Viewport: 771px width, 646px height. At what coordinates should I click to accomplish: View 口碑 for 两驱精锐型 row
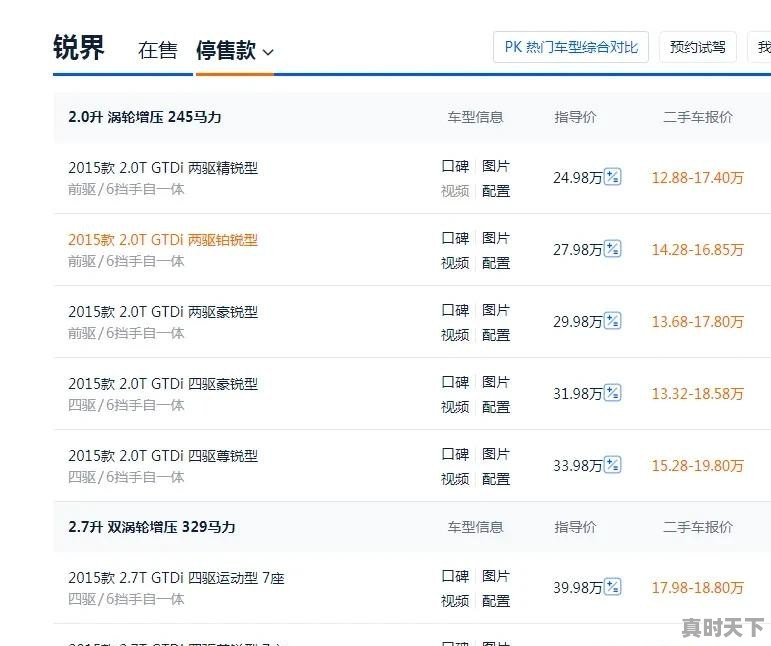click(455, 166)
